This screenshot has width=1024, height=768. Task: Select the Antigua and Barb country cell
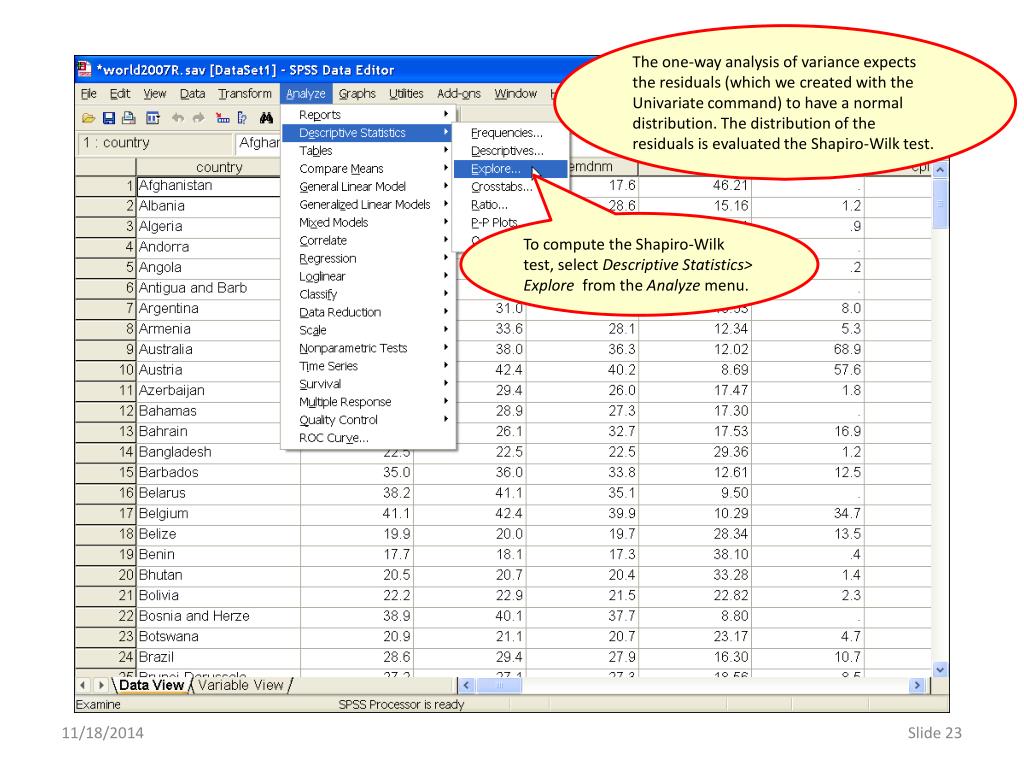[208, 288]
